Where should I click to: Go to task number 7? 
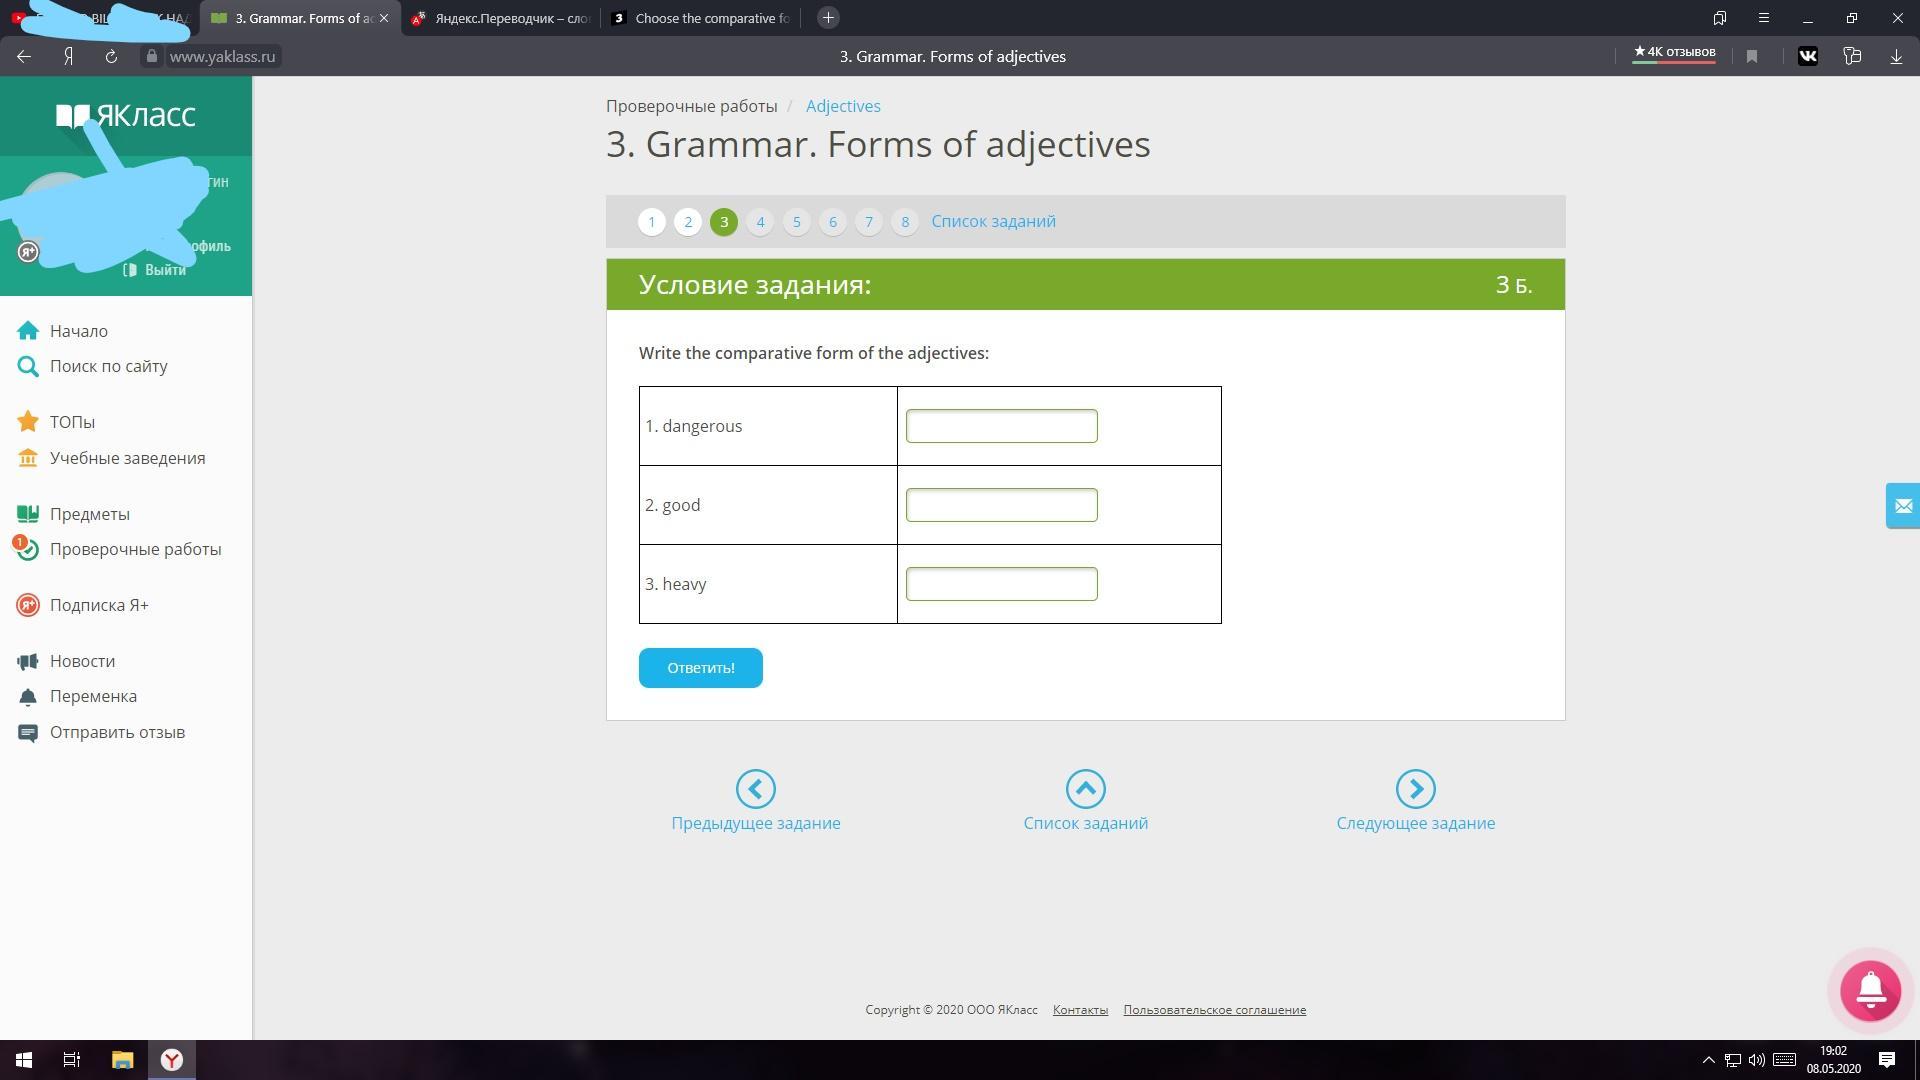(869, 222)
